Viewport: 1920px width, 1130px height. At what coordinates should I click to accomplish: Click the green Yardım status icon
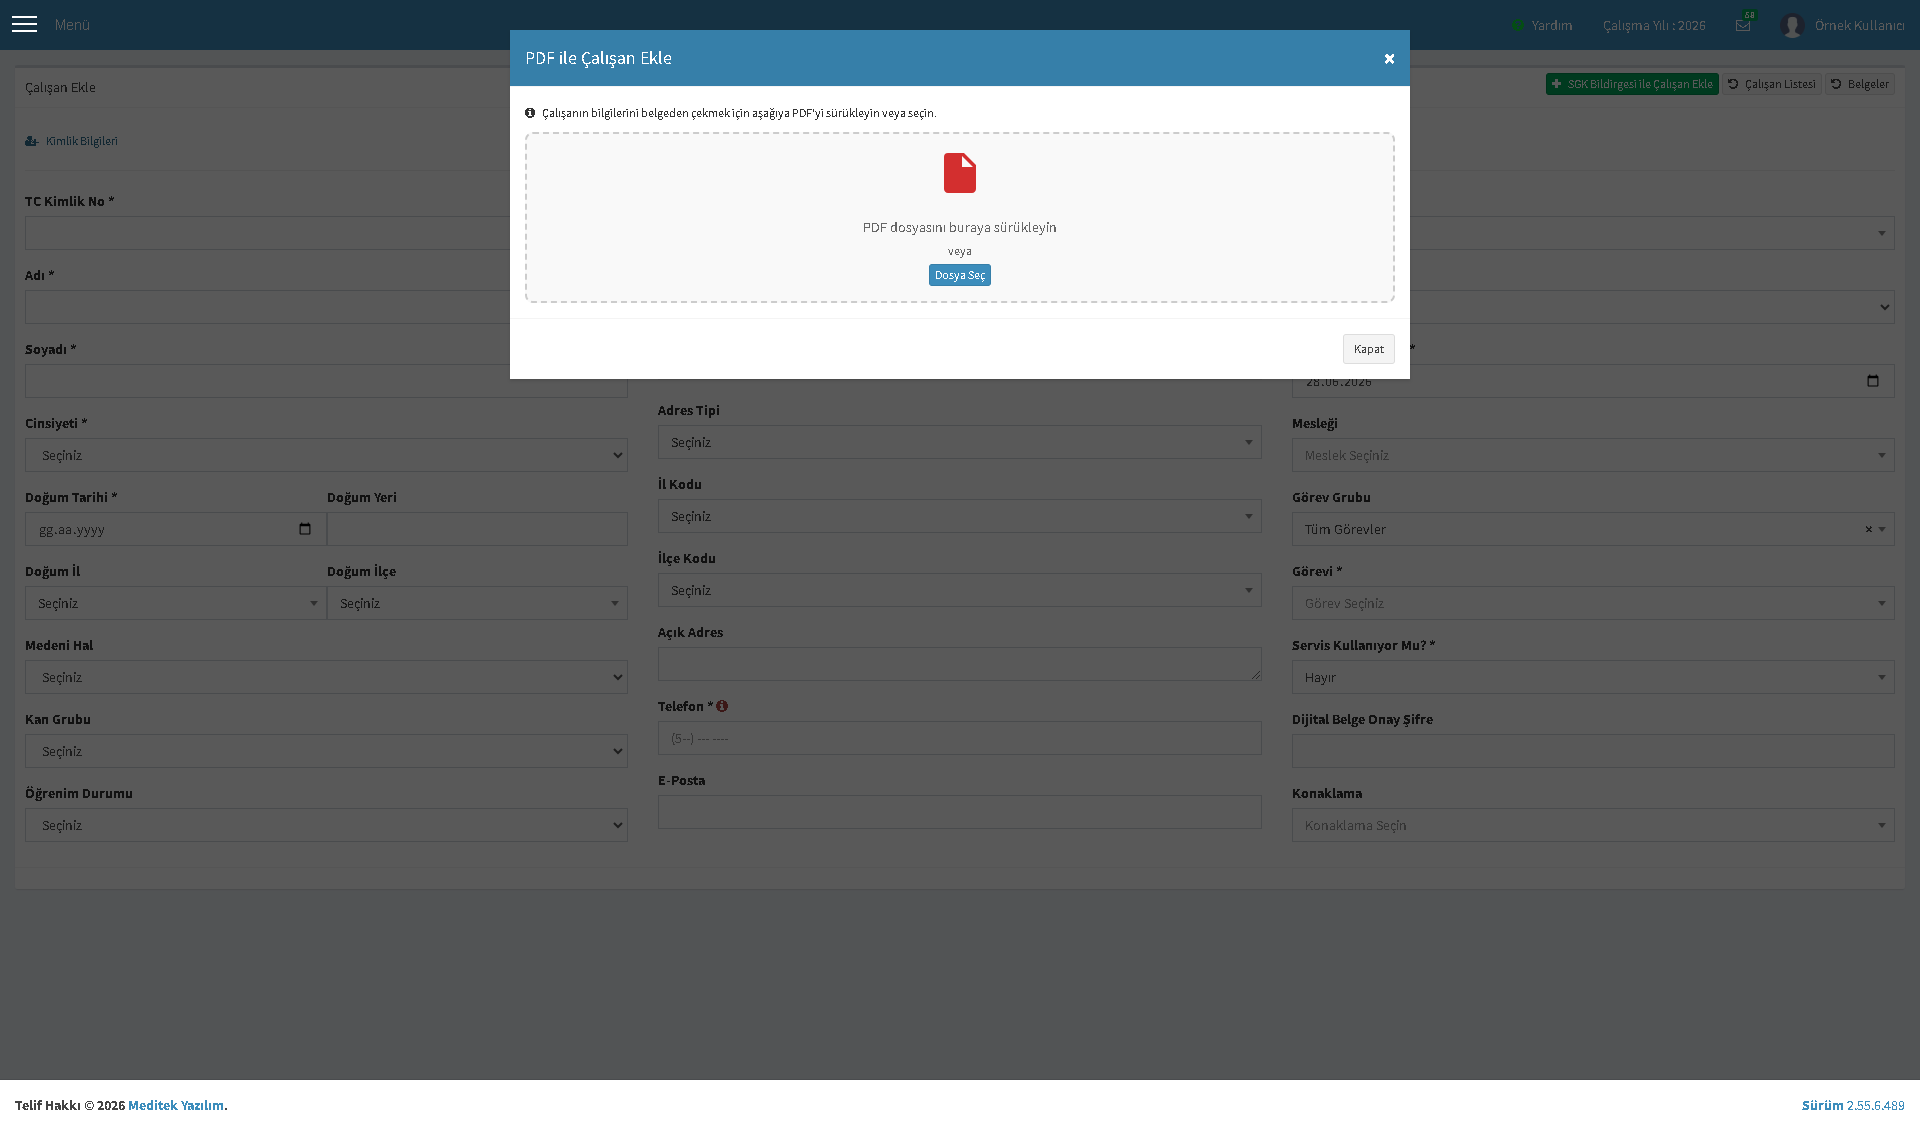(1517, 25)
